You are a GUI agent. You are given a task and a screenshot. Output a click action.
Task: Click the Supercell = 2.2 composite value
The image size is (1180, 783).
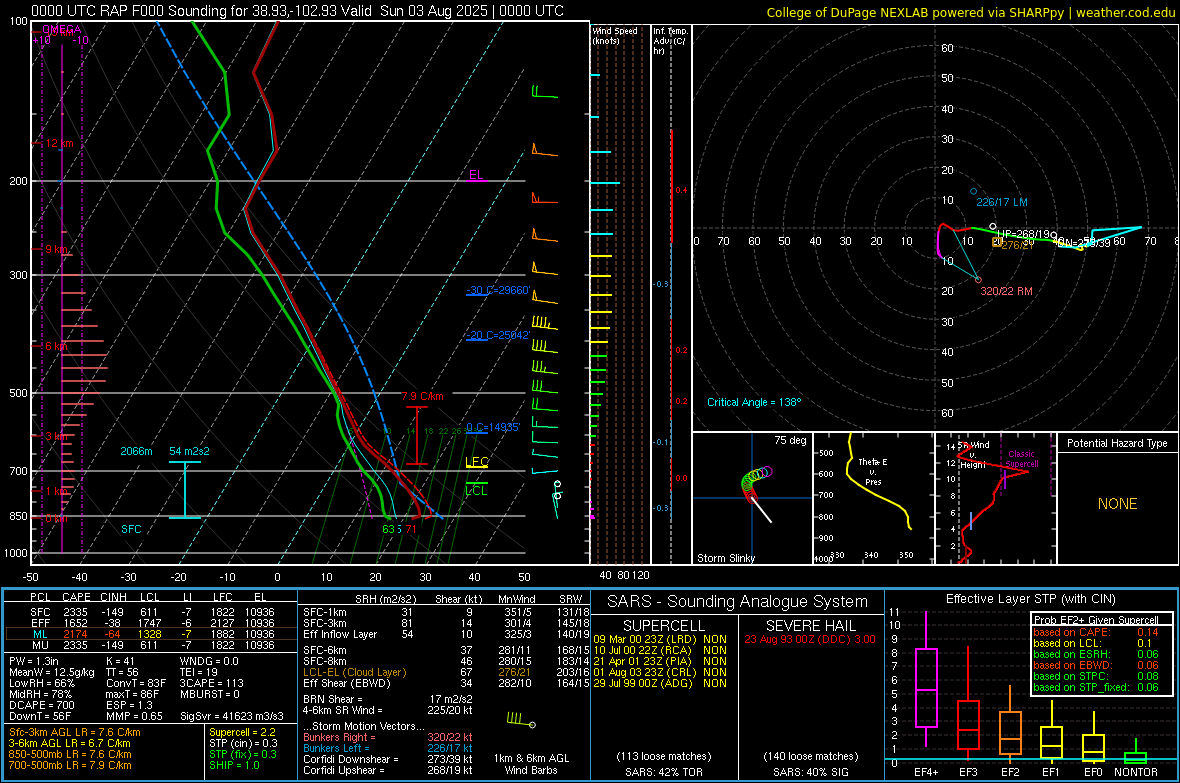[242, 732]
